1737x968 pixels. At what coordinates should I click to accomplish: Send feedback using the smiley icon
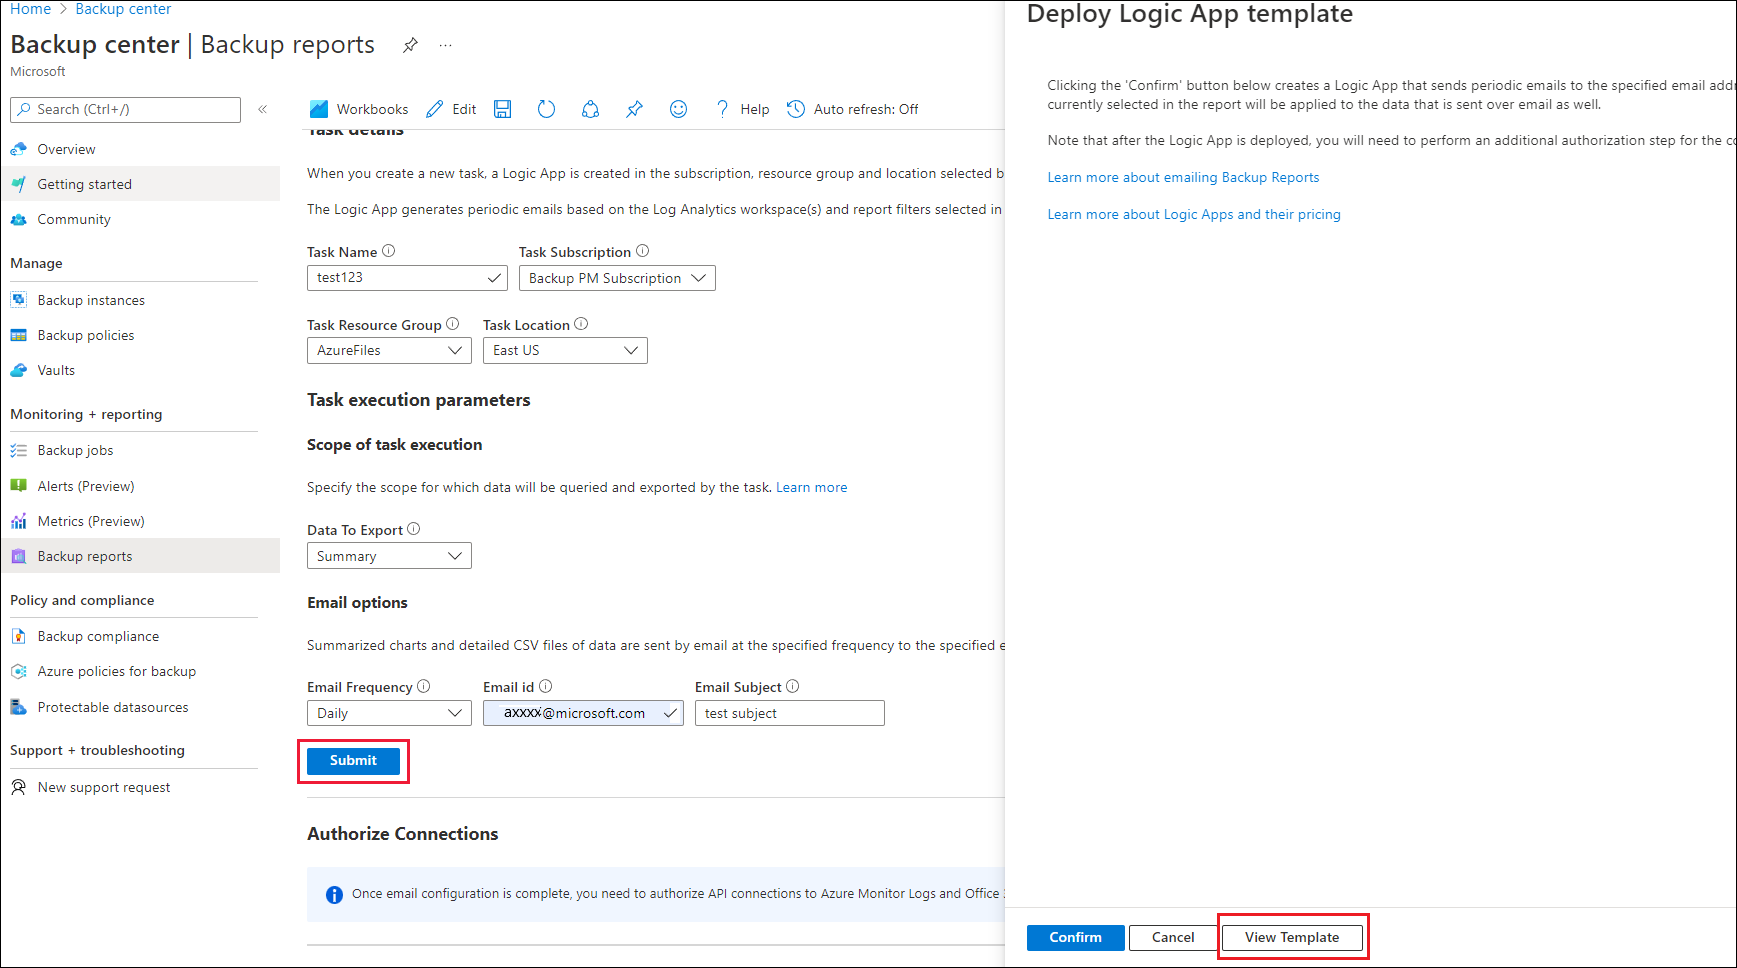click(678, 108)
